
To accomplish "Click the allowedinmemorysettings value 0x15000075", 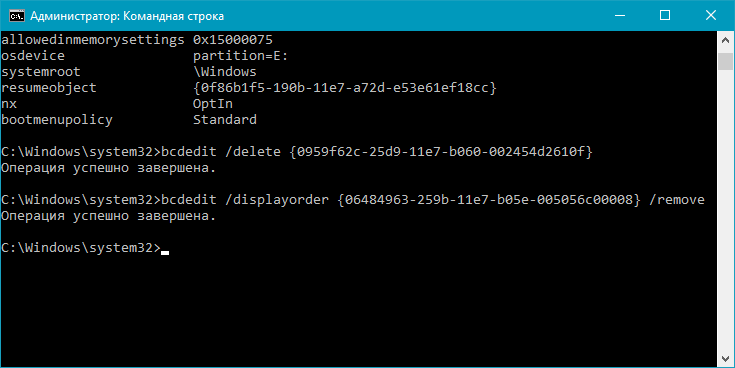I will [x=232, y=40].
